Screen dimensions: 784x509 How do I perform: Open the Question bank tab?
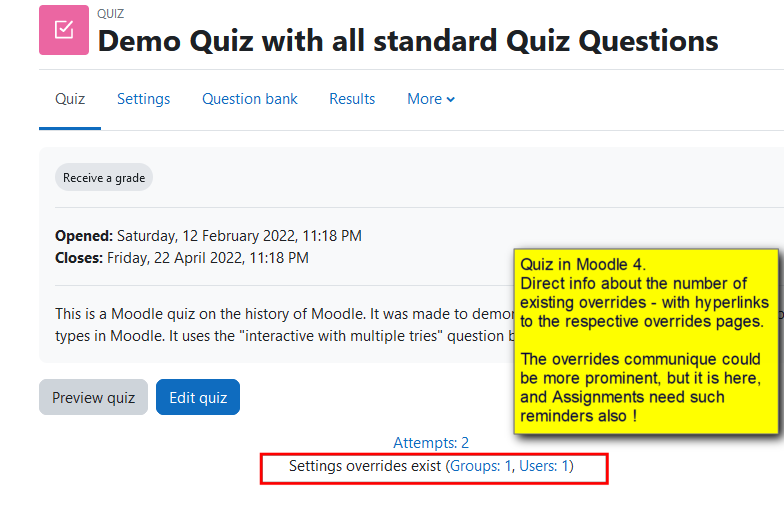point(250,99)
